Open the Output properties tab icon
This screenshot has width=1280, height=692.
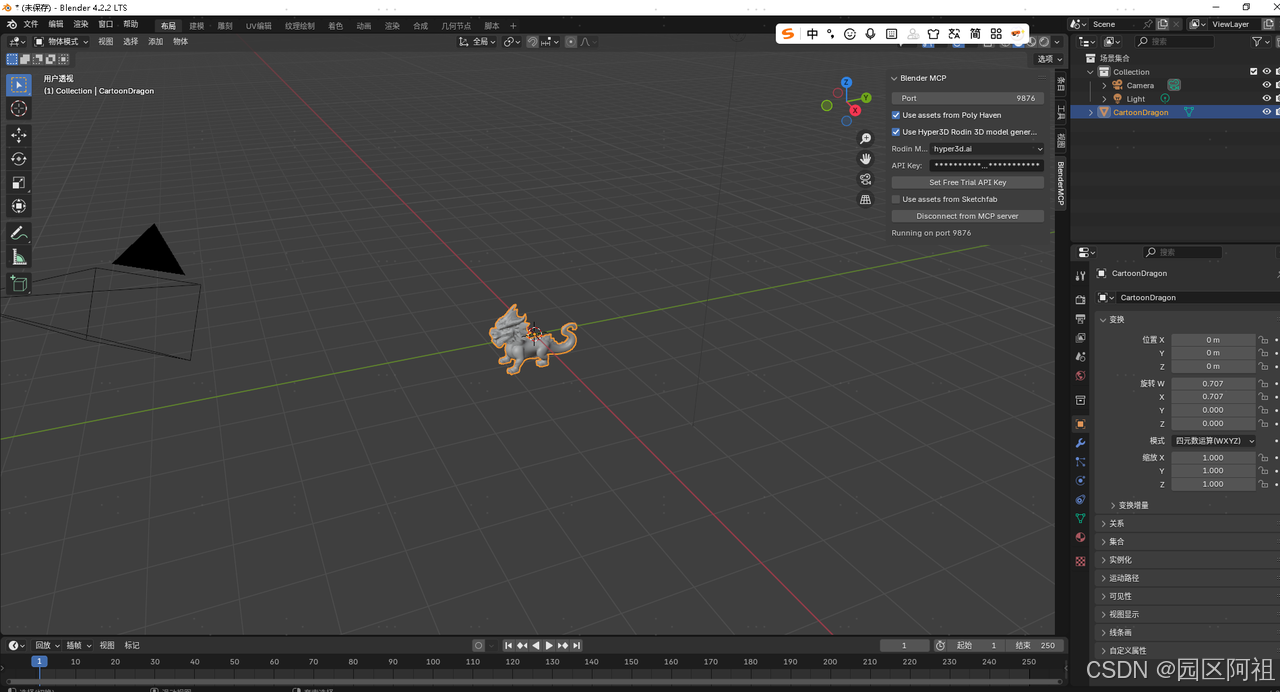click(x=1080, y=319)
